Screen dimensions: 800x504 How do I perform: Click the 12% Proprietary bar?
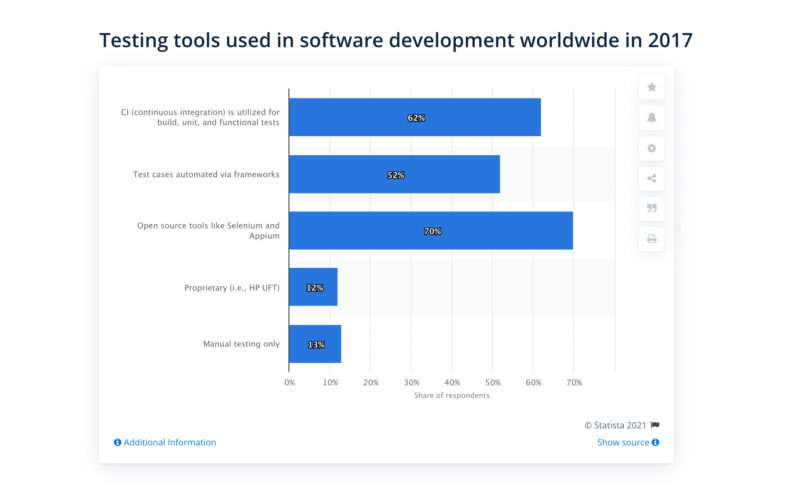point(313,287)
